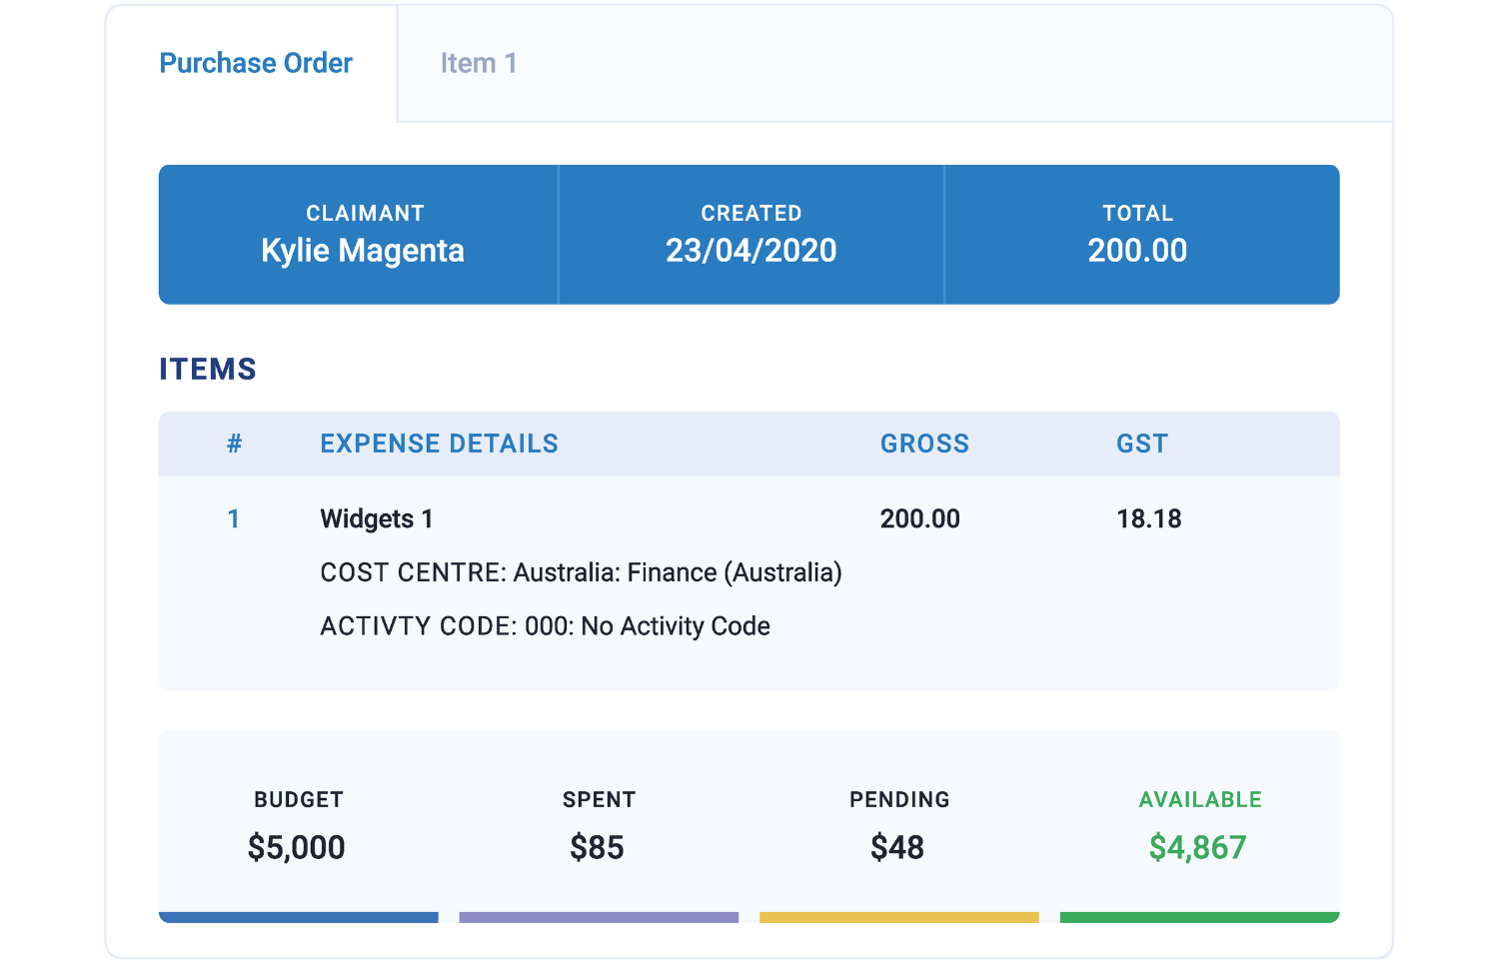Click the Activity Code 000 line
The image size is (1499, 963).
click(545, 626)
